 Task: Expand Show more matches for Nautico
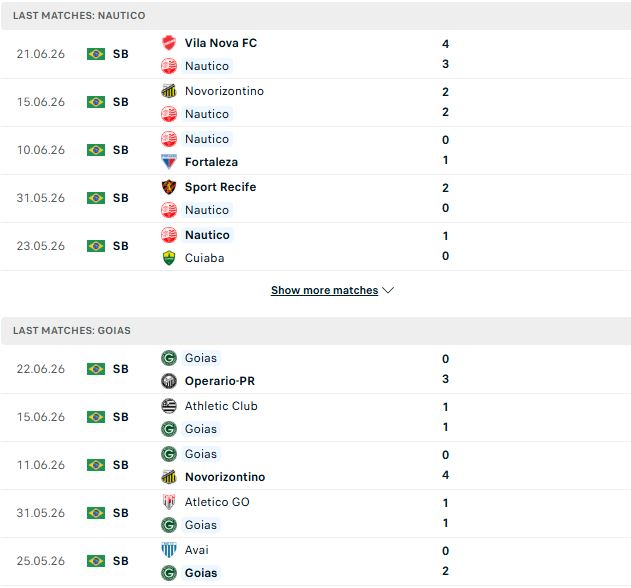click(324, 290)
